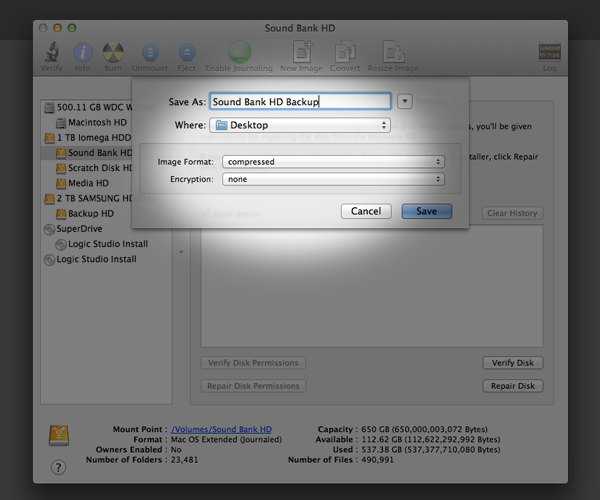Click the Verify microscope icon in toolbar
Viewport: 600px width, 500px height.
(51, 52)
